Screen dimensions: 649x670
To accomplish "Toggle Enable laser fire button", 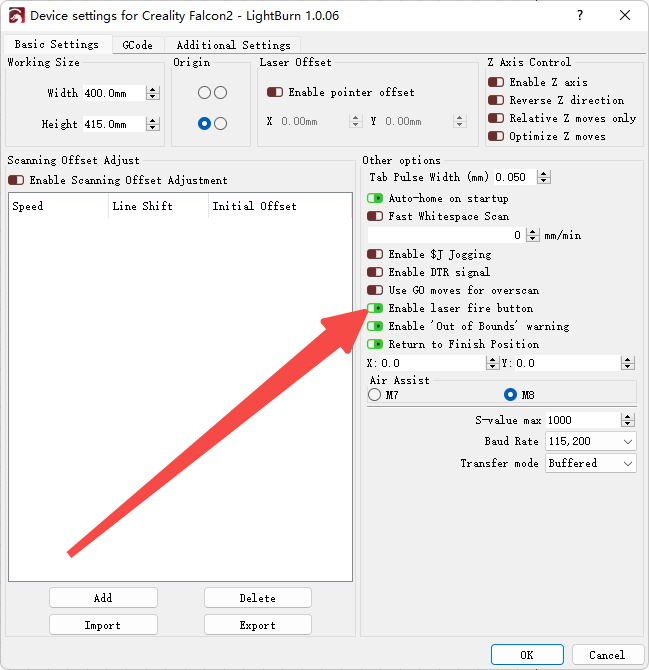I will (x=375, y=308).
